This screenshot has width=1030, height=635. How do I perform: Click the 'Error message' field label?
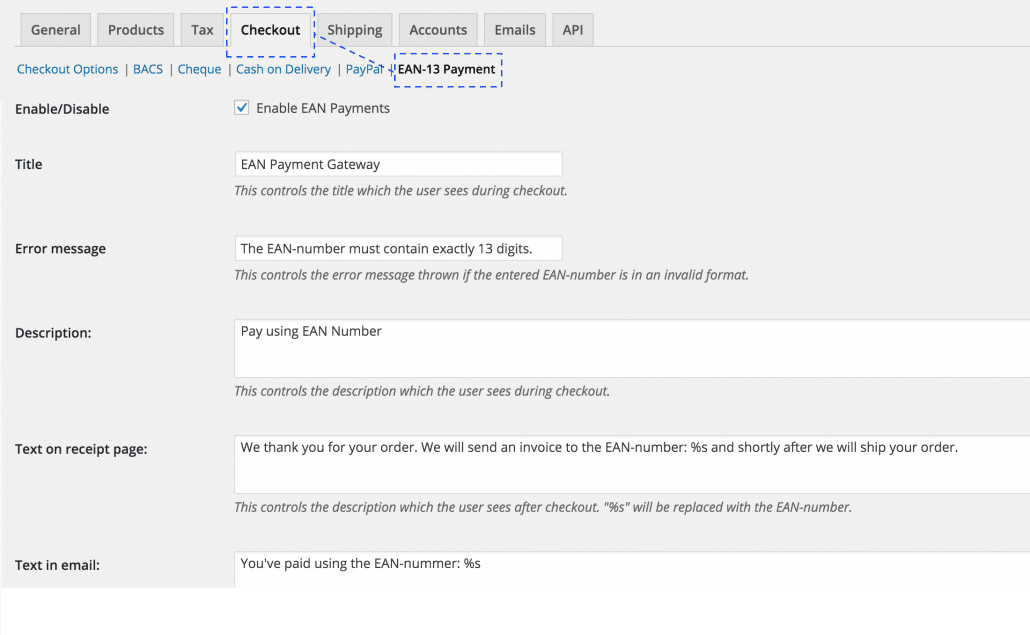click(x=60, y=249)
